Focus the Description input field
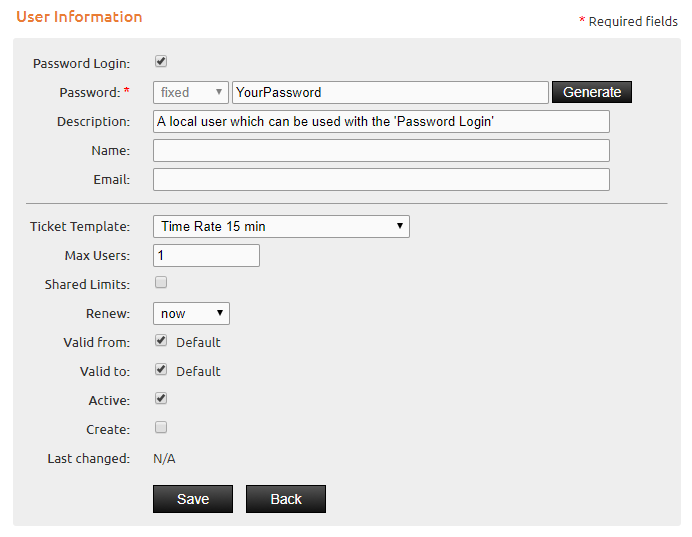692x537 pixels. coord(381,121)
